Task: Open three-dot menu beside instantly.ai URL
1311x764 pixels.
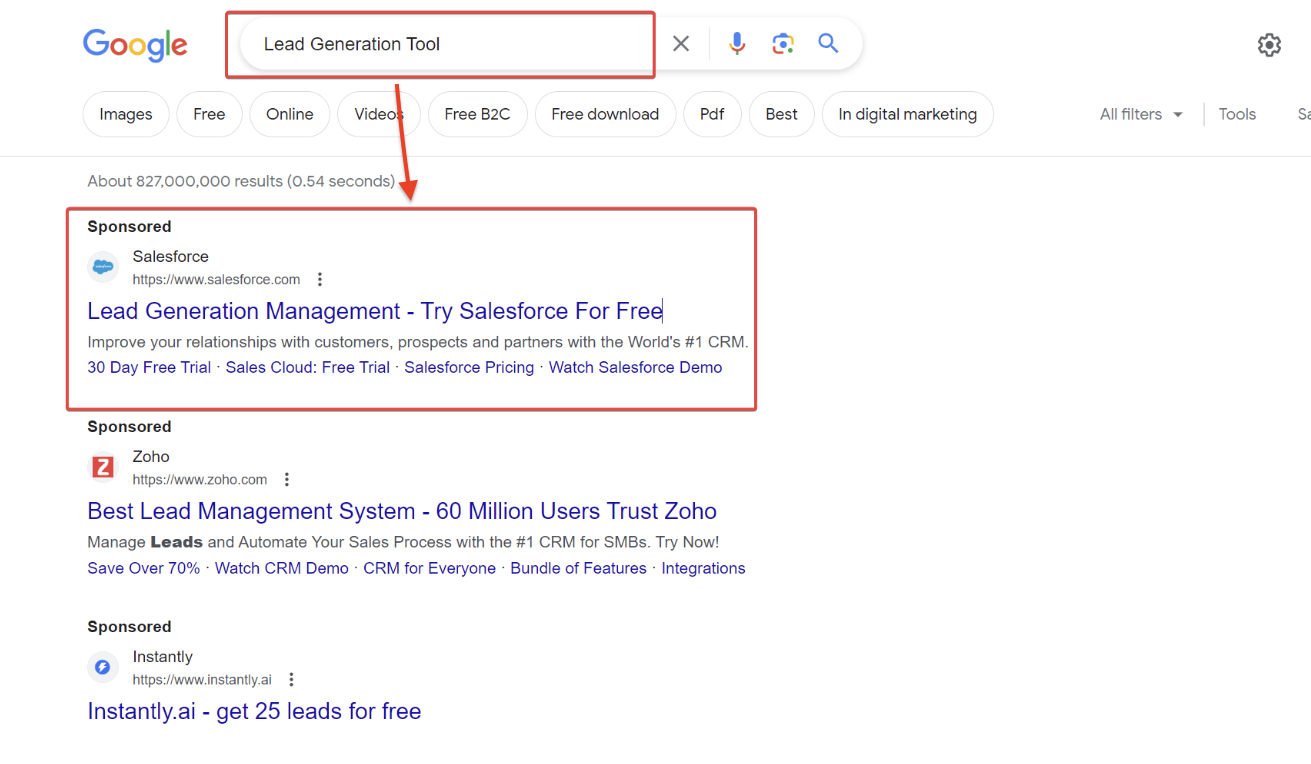Action: [291, 680]
